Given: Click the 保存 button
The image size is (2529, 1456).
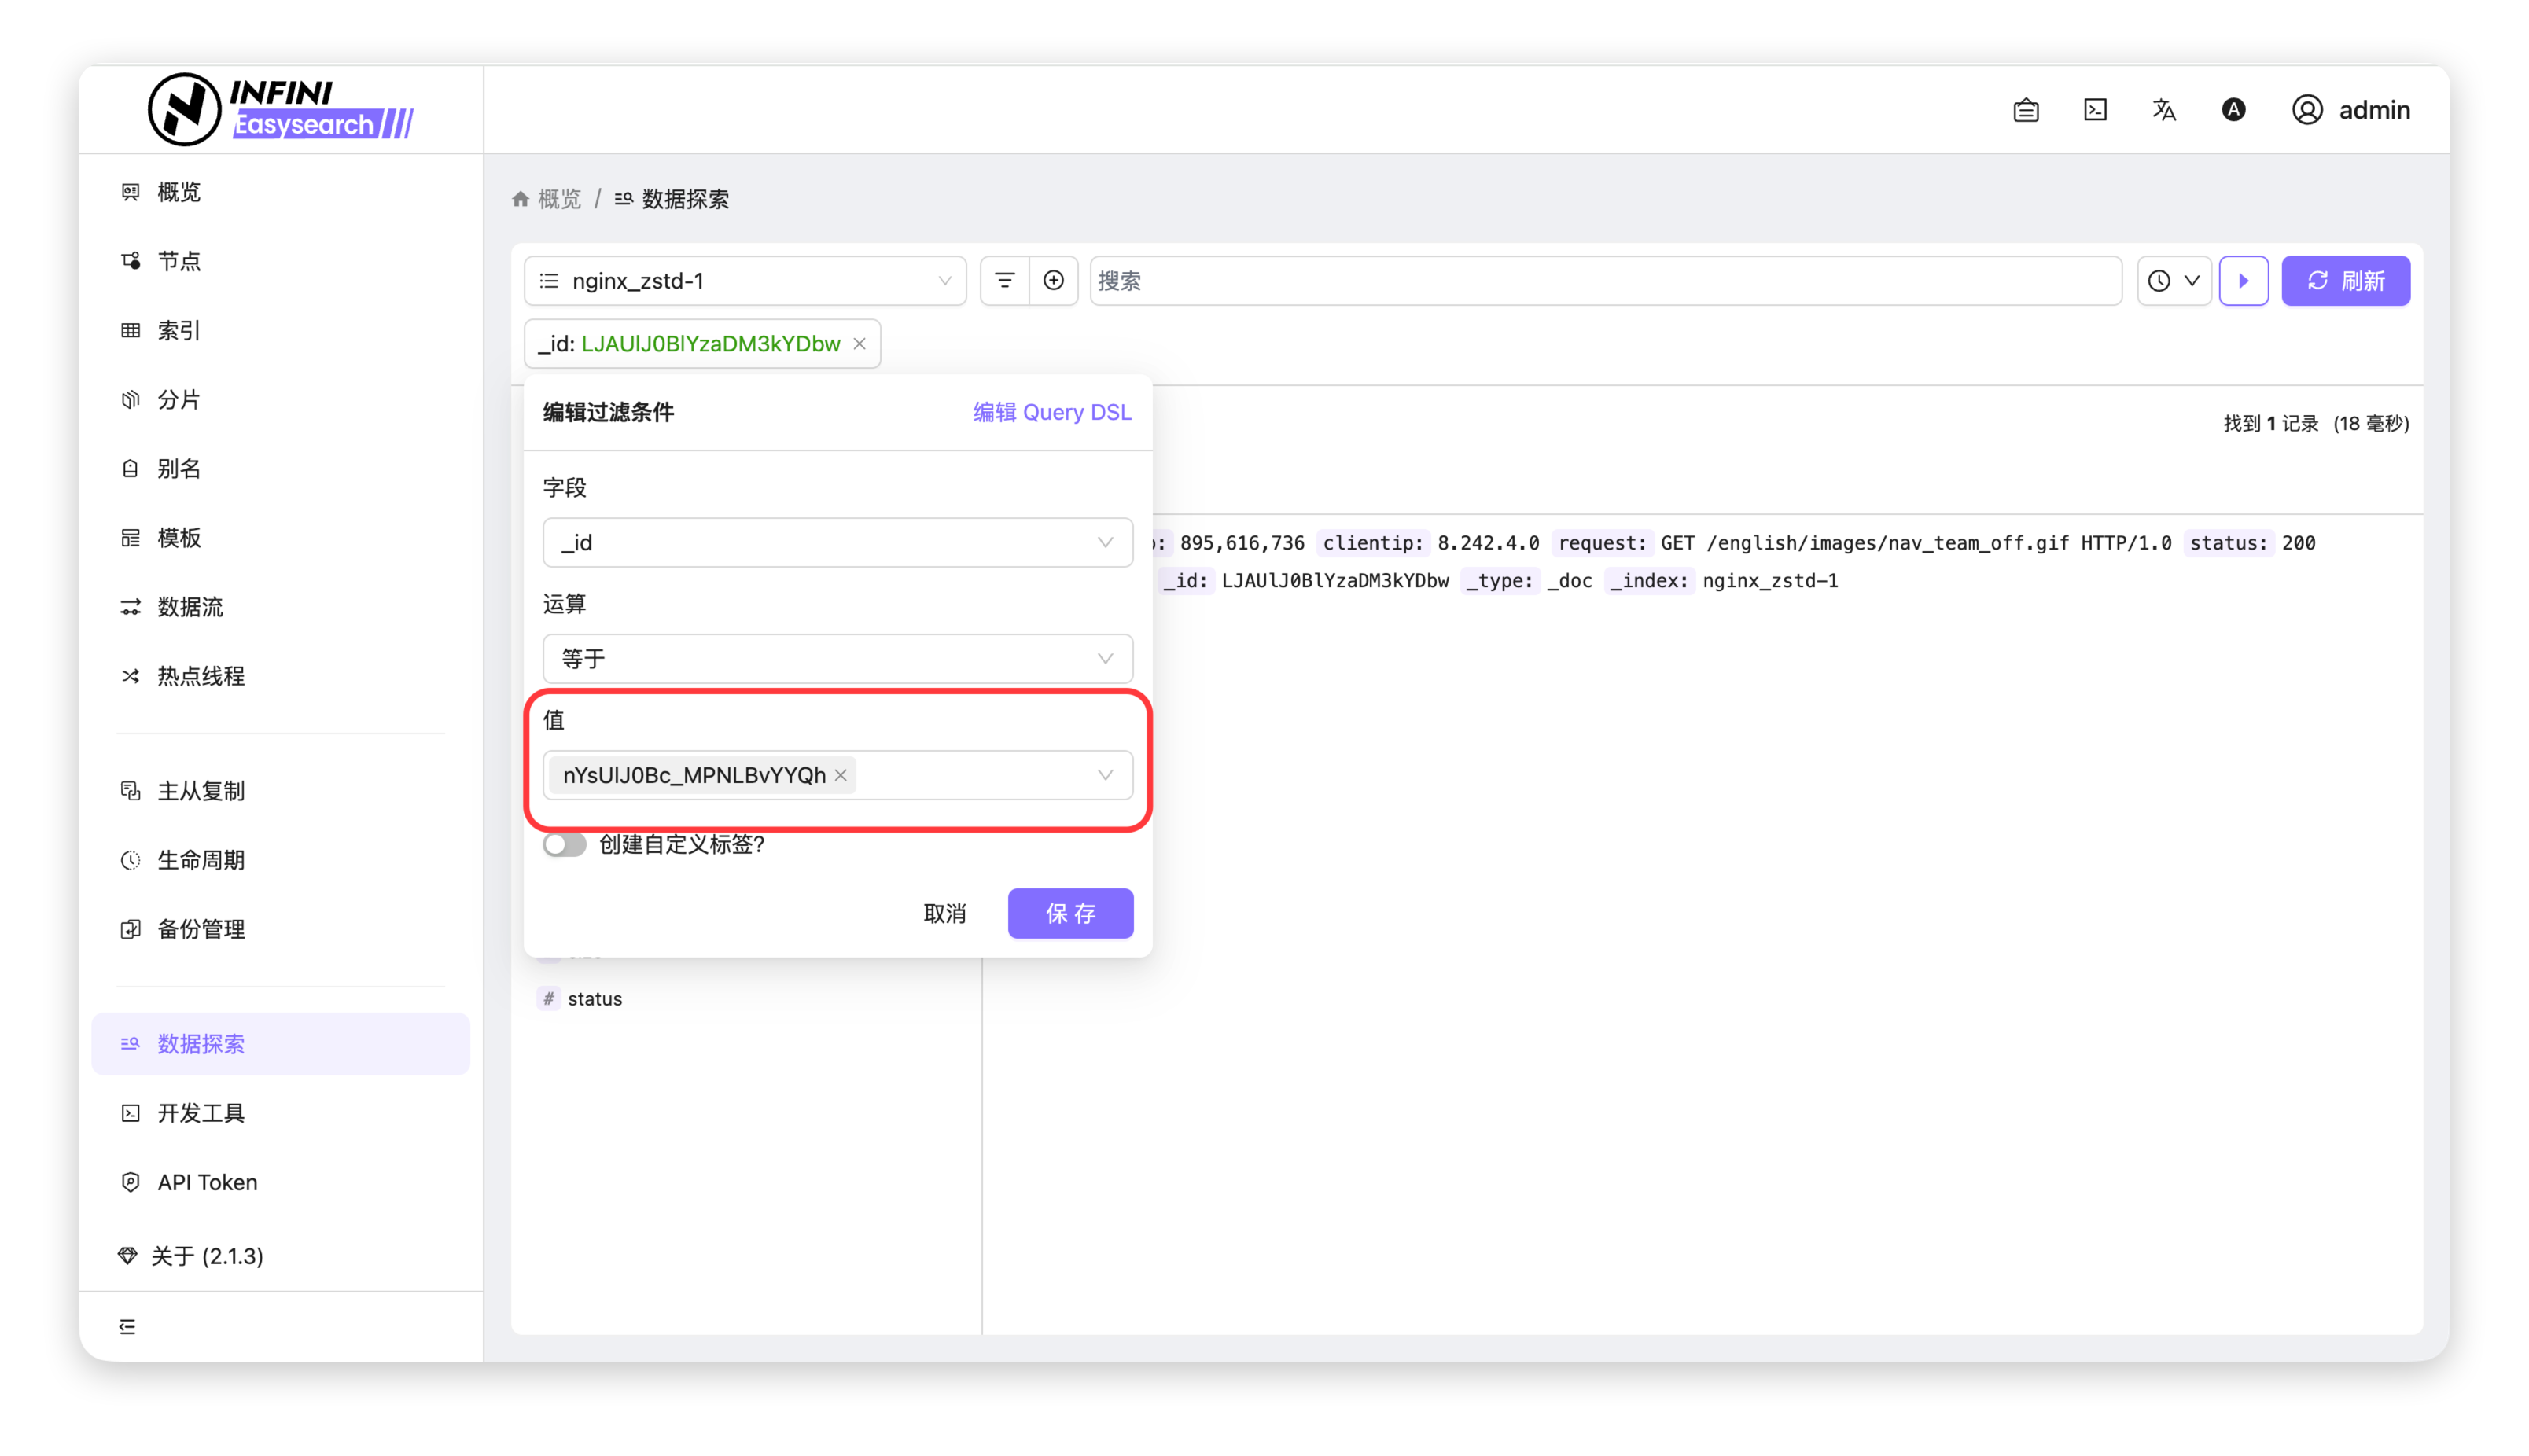Looking at the screenshot, I should coord(1070,913).
